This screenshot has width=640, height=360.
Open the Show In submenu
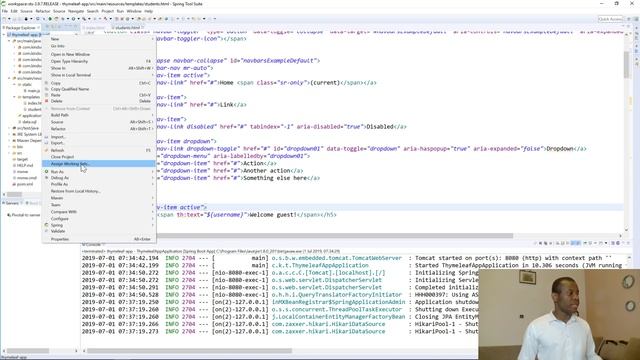click(99, 68)
